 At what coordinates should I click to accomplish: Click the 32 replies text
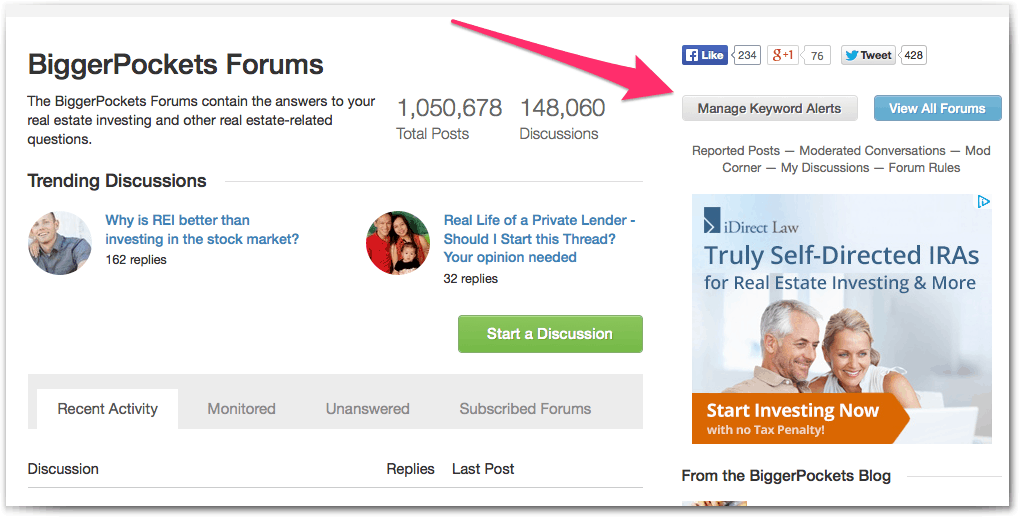point(471,279)
